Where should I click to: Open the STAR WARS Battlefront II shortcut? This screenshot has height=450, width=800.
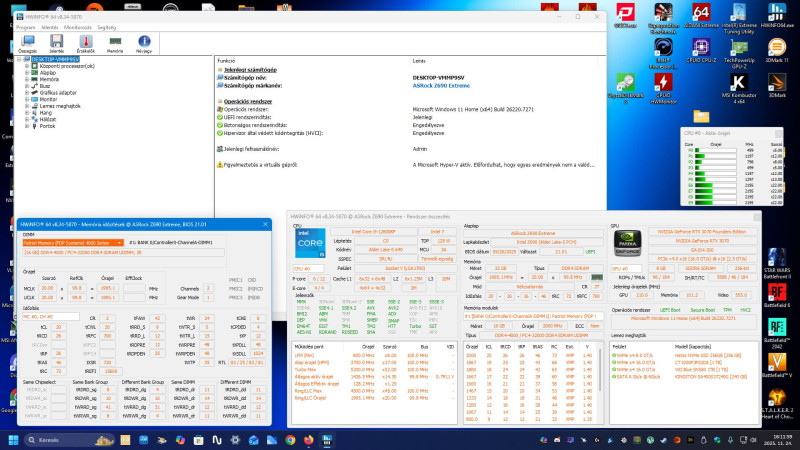point(777,263)
